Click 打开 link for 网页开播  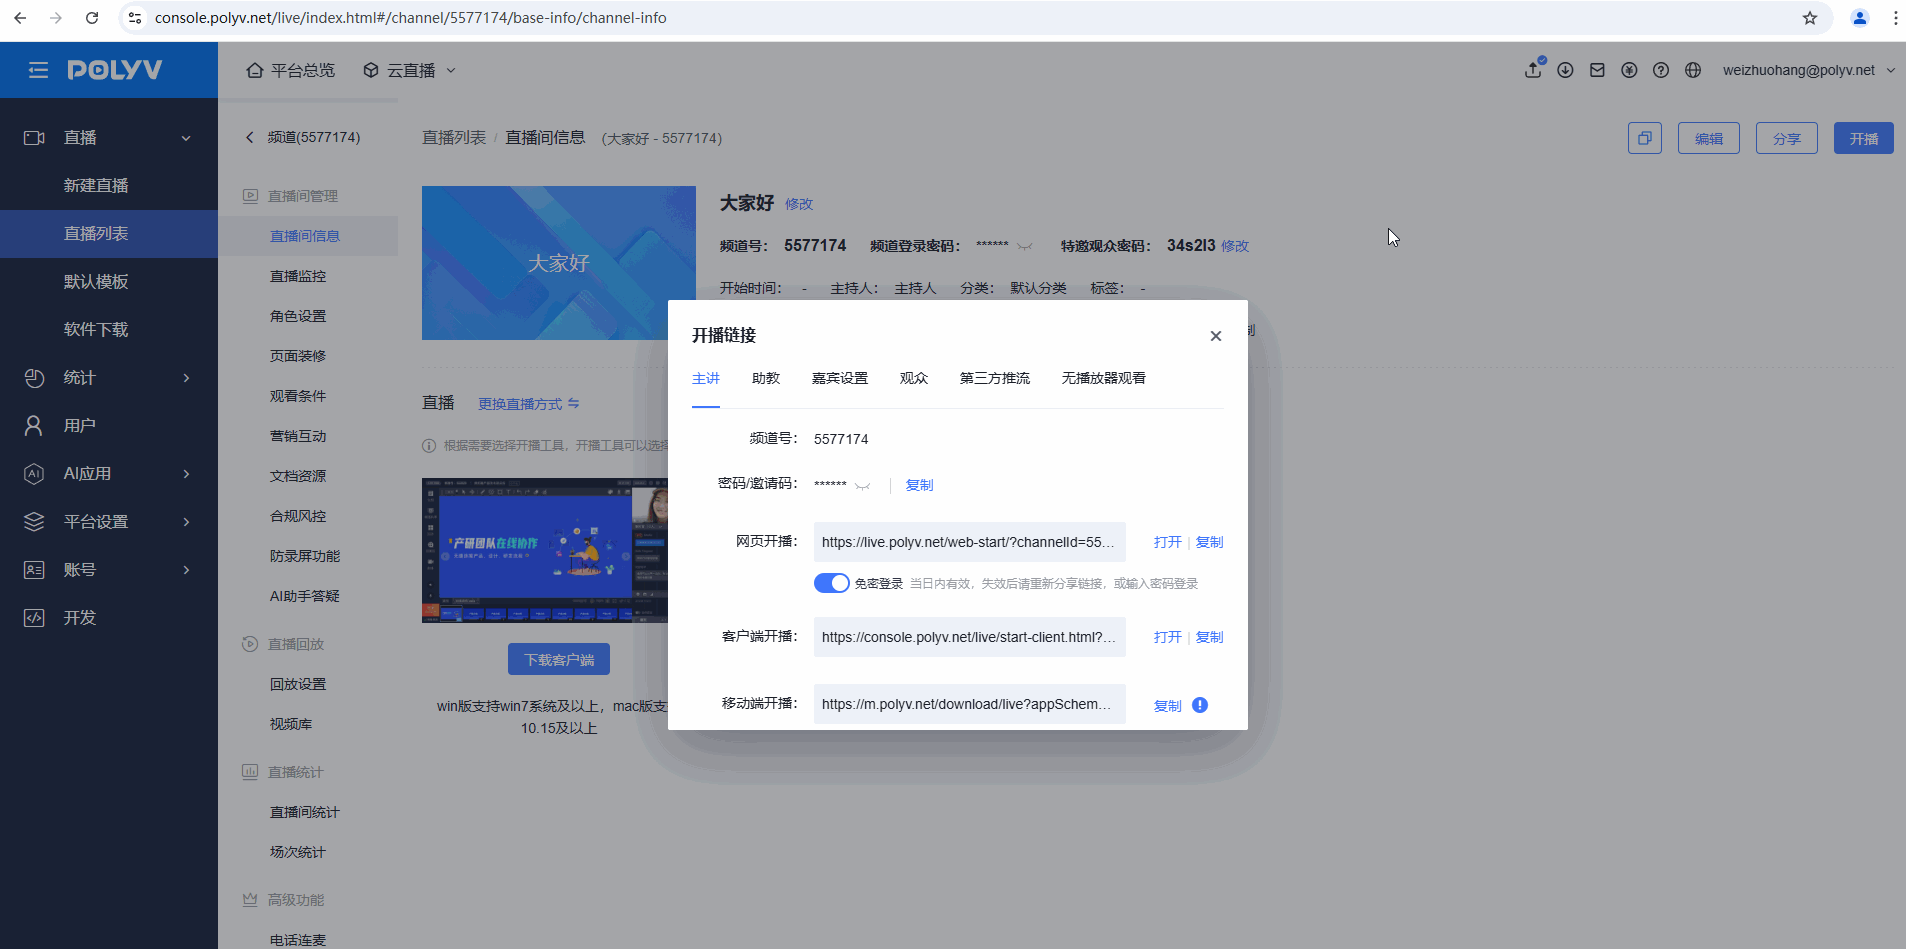pos(1167,542)
